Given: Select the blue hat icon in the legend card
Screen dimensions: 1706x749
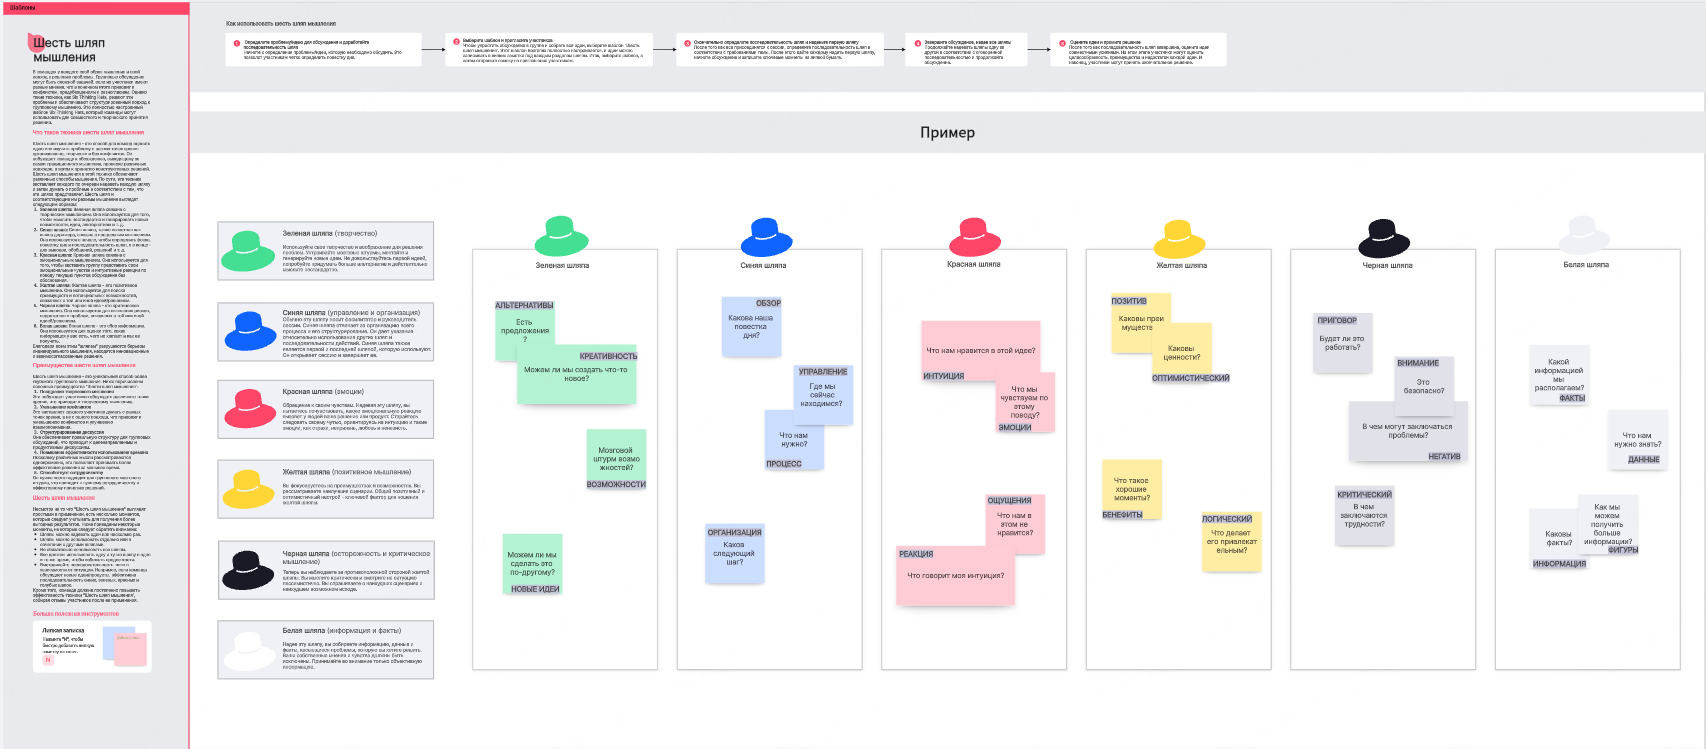Looking at the screenshot, I should pyautogui.click(x=251, y=331).
